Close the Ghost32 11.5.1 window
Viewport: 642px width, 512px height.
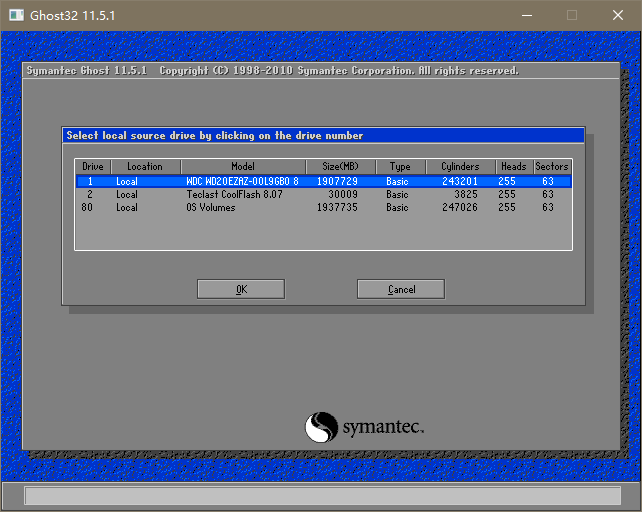(x=618, y=15)
